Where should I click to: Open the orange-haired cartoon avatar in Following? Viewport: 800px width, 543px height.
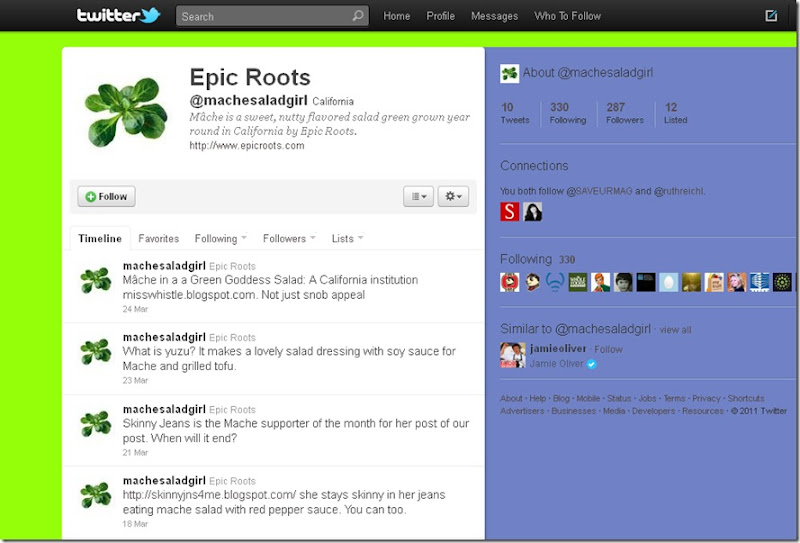pyautogui.click(x=601, y=282)
